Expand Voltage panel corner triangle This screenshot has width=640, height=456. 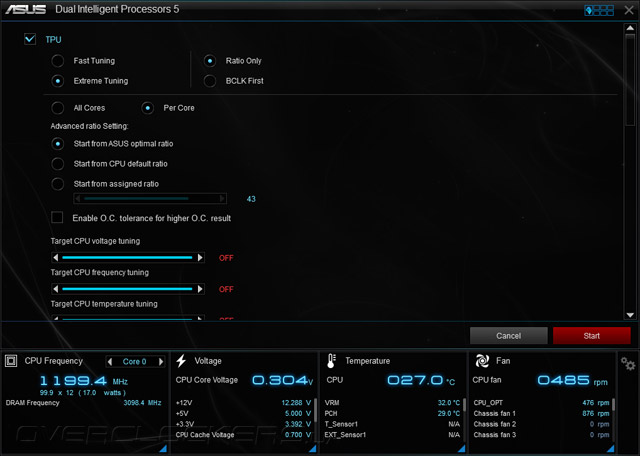point(313,448)
